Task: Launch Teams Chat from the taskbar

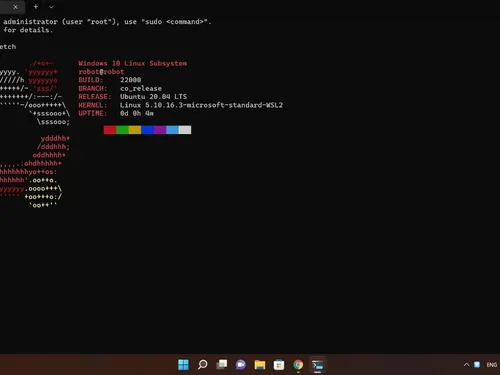Action: 240,365
